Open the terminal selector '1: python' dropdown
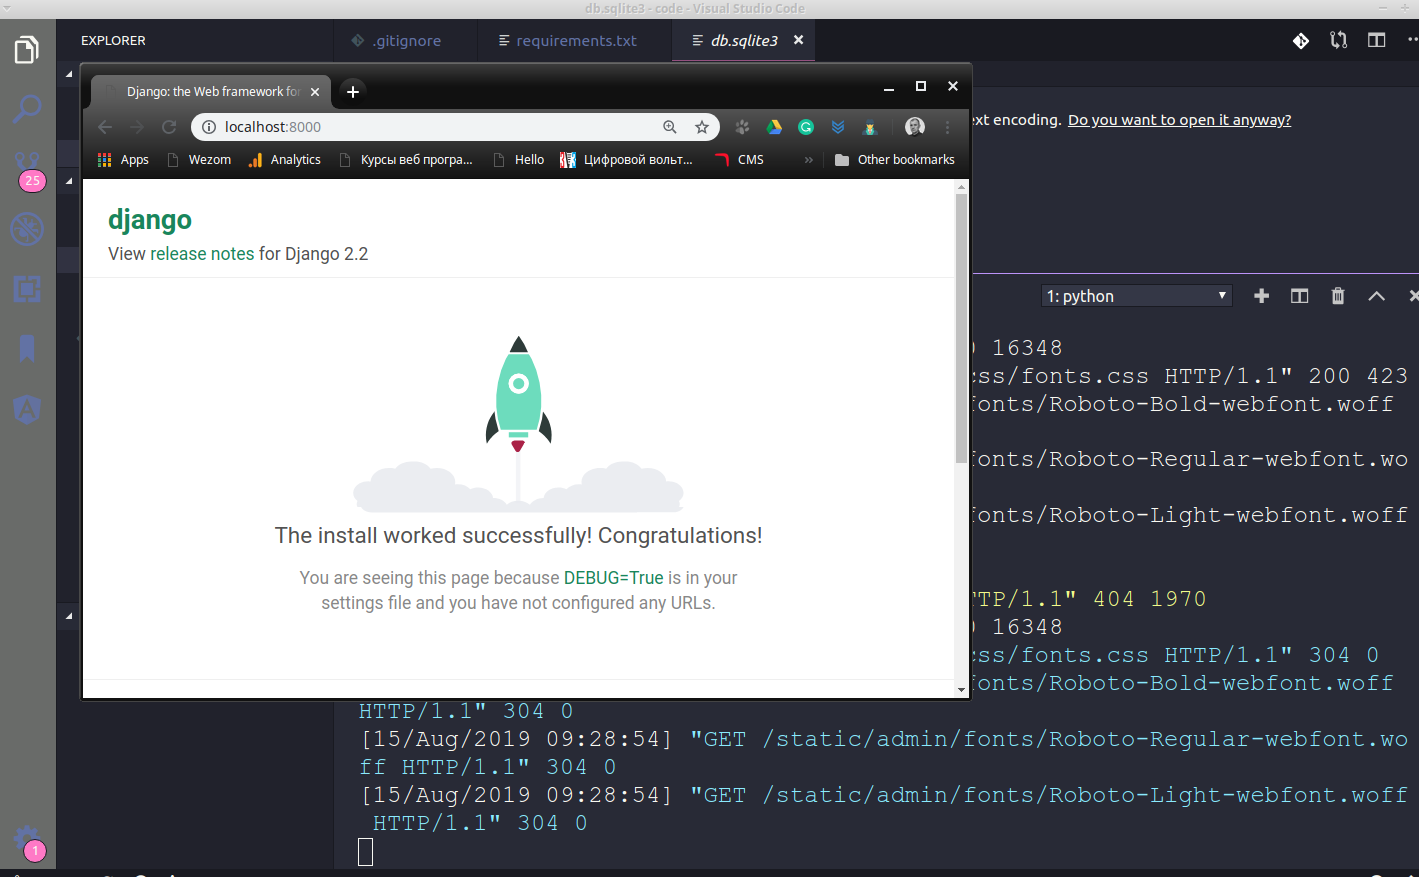The height and width of the screenshot is (877, 1419). (x=1137, y=296)
